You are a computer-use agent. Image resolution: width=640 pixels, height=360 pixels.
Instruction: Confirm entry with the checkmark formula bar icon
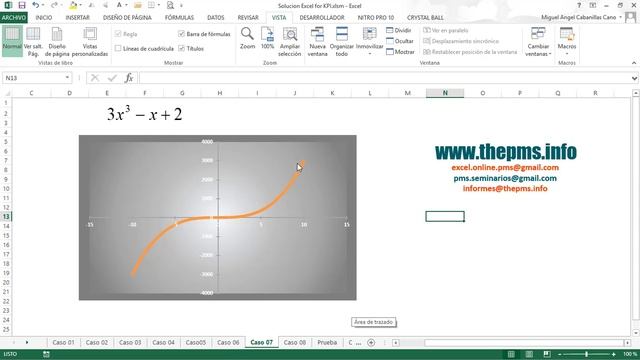[112, 78]
